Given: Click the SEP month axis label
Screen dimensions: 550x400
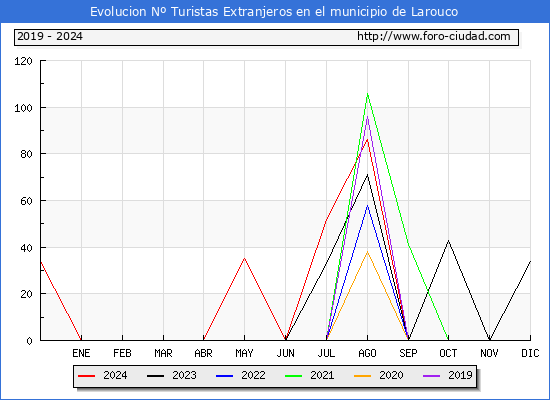Looking at the screenshot, I should point(408,353).
